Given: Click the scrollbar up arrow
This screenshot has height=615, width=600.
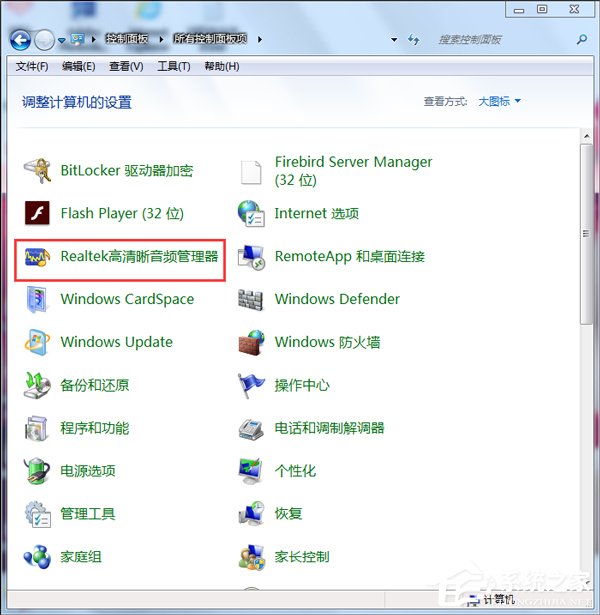Looking at the screenshot, I should pos(587,136).
